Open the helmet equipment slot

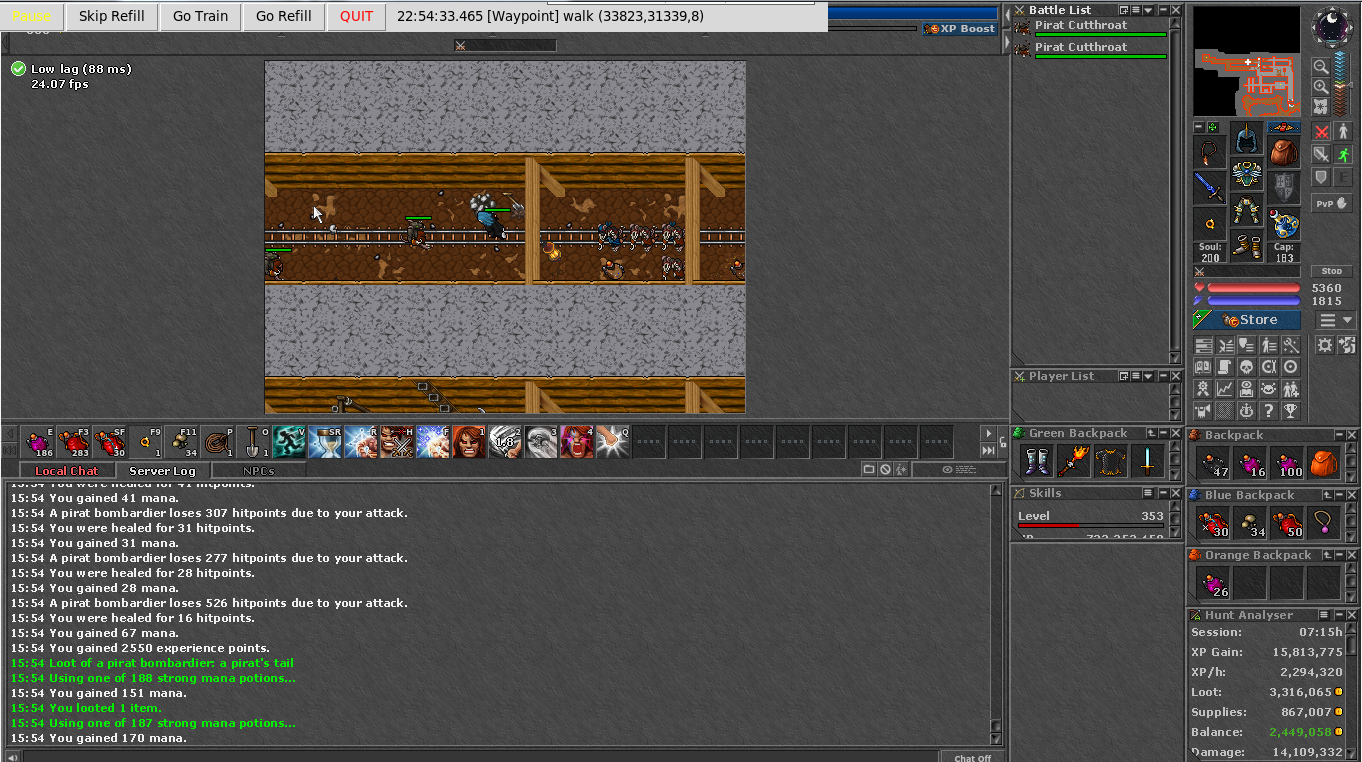pyautogui.click(x=1246, y=138)
